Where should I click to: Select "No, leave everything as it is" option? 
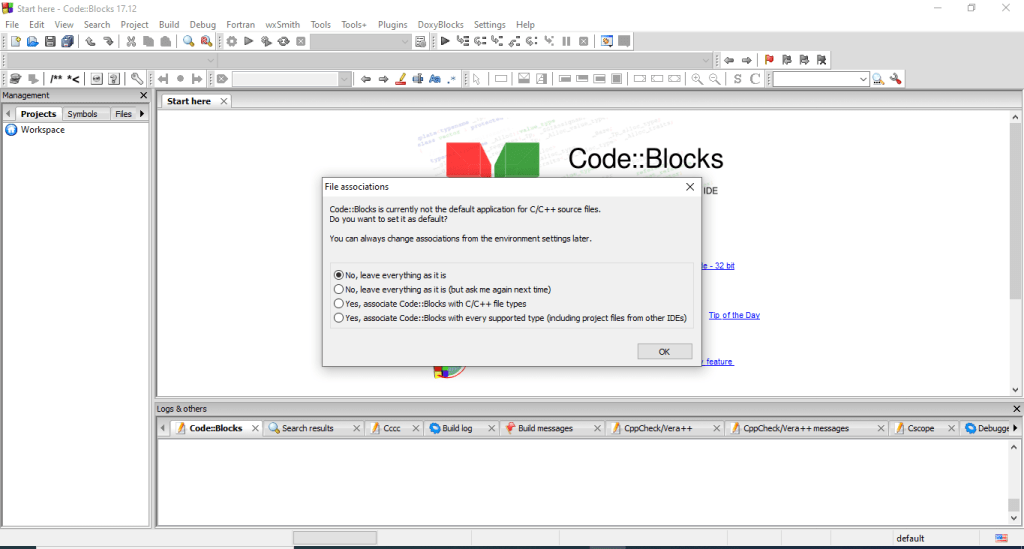pos(338,274)
